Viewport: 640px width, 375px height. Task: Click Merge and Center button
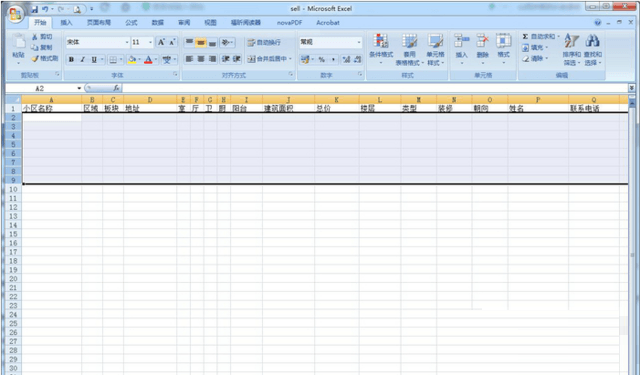coord(270,59)
